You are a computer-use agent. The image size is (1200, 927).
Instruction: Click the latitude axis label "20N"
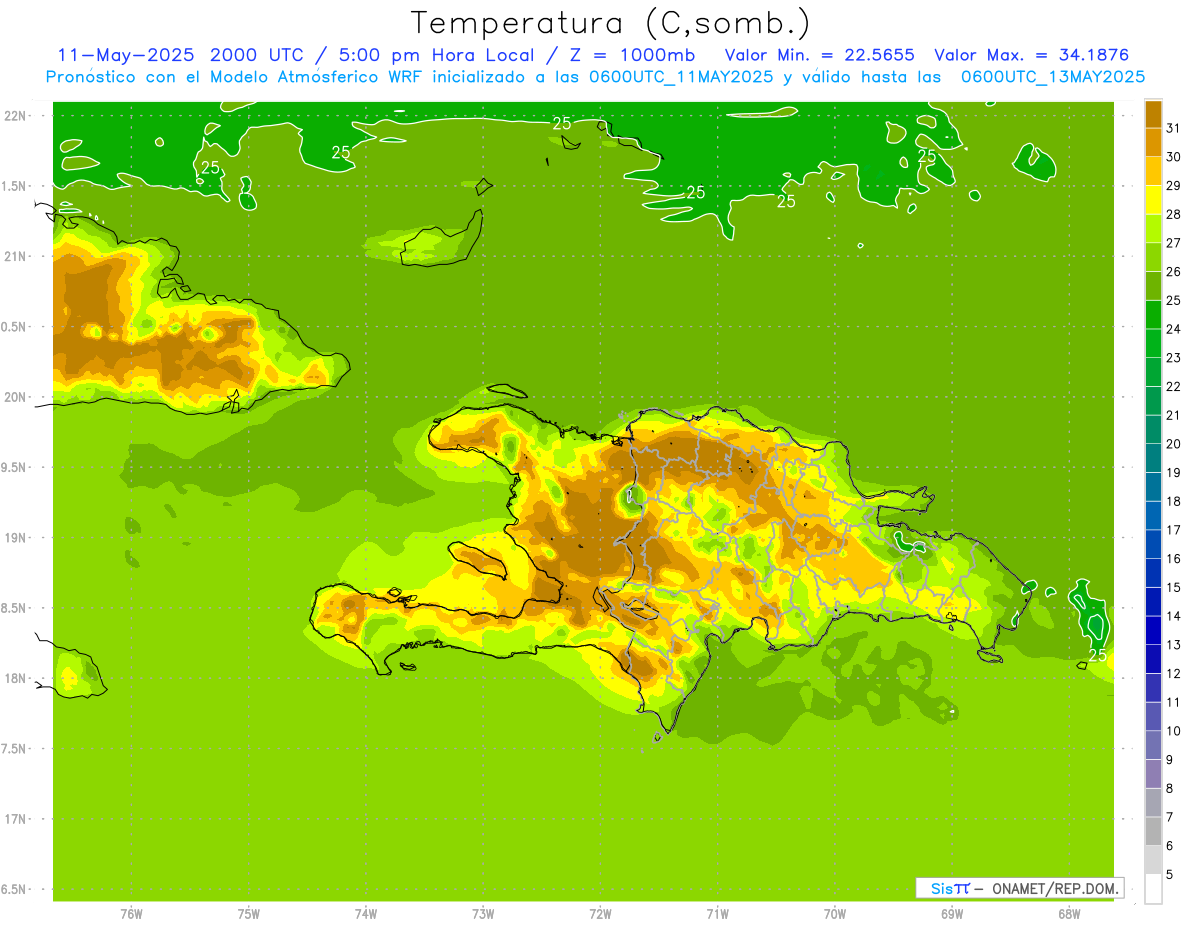point(14,397)
